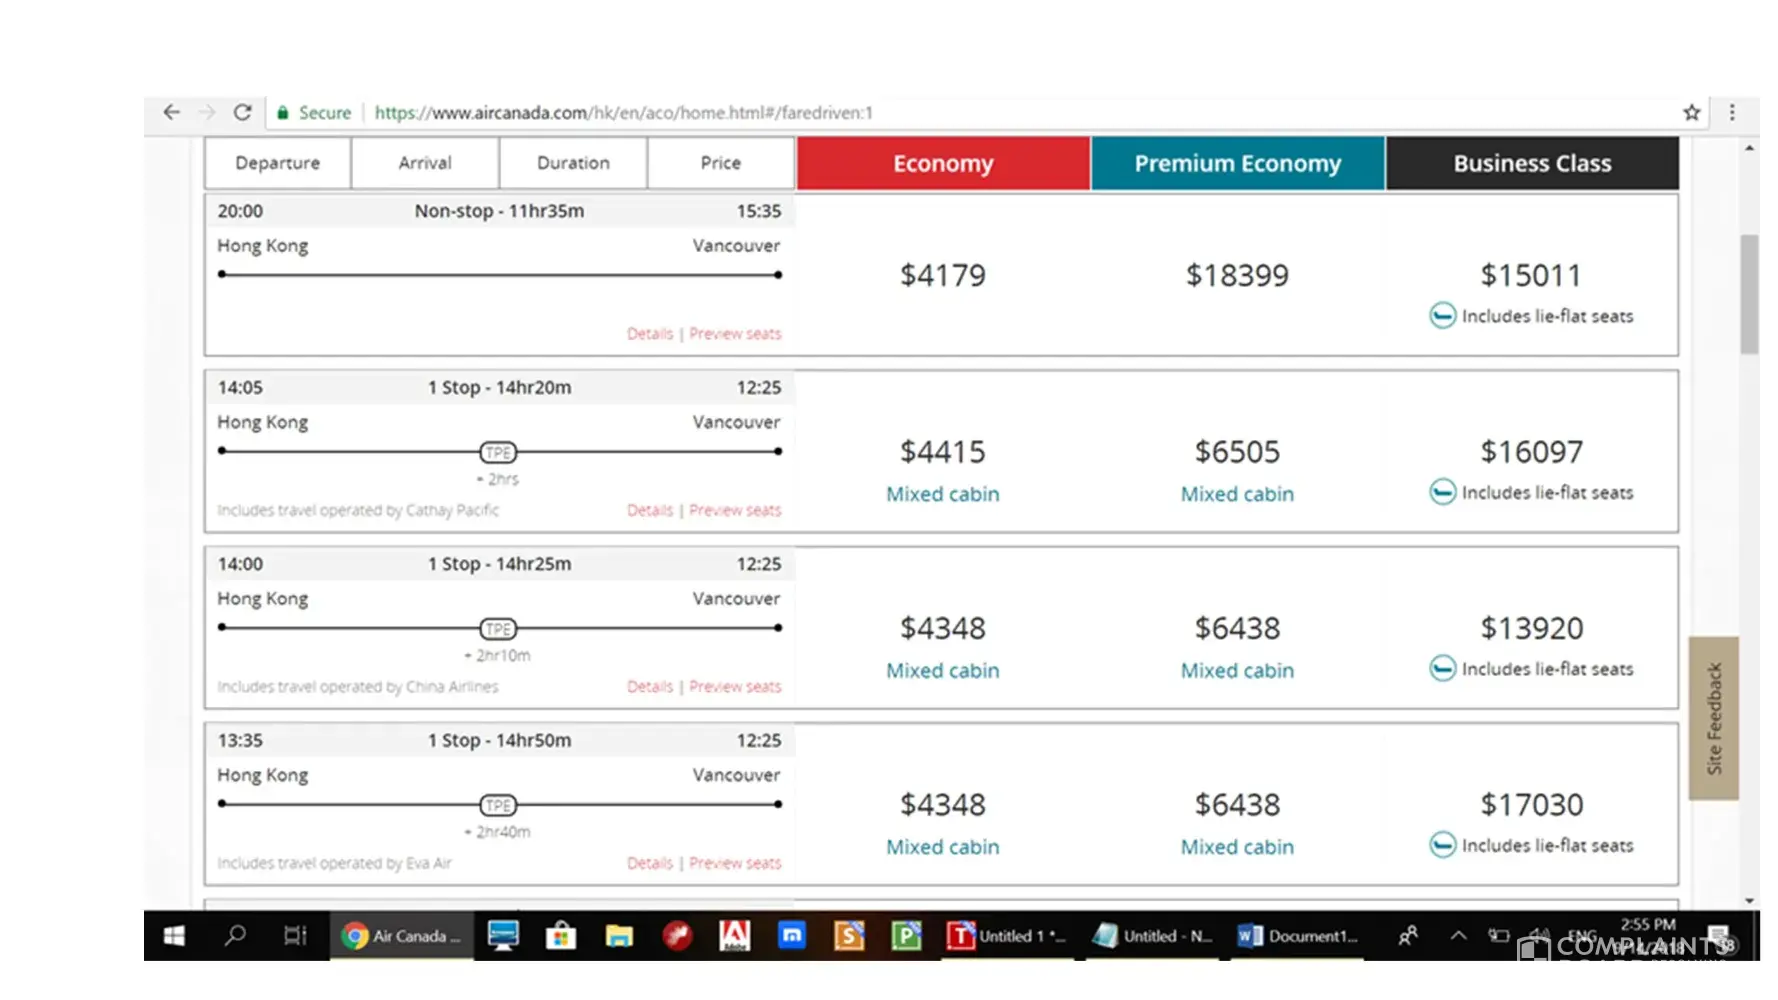Switch to the Word Document1 taskbar window
Image resolution: width=1778 pixels, height=1000 pixels.
(1298, 936)
